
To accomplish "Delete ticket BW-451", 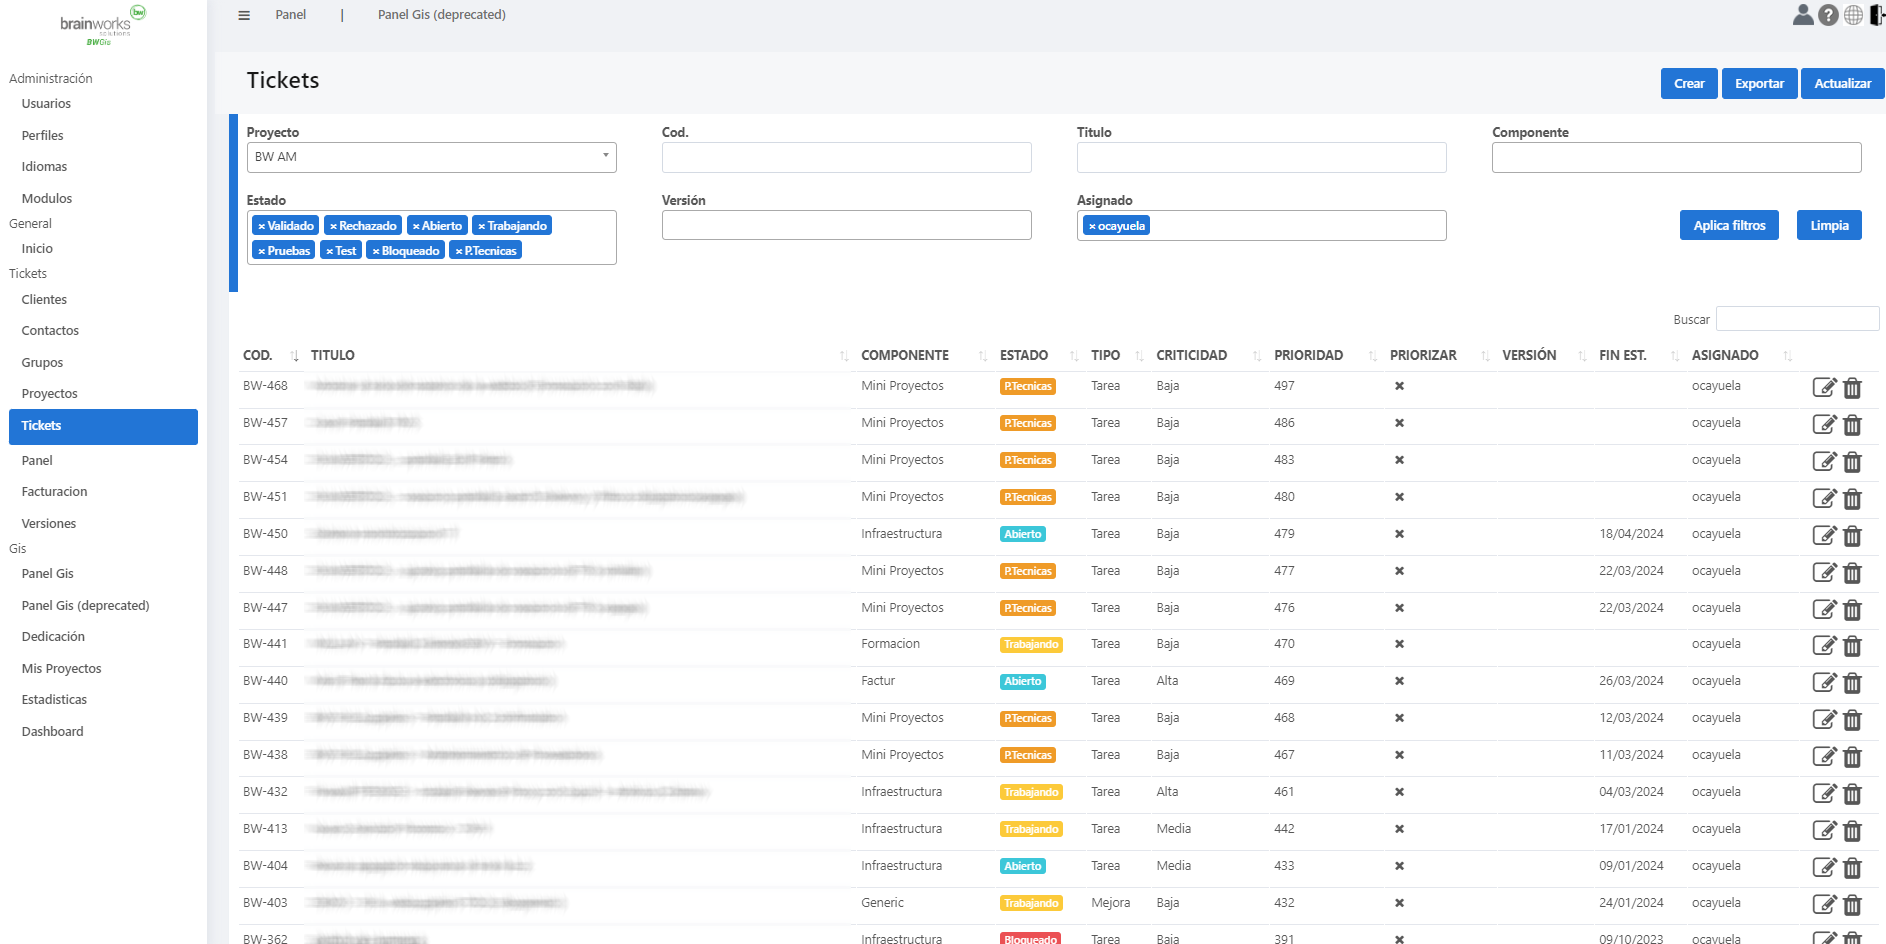I will (1852, 499).
